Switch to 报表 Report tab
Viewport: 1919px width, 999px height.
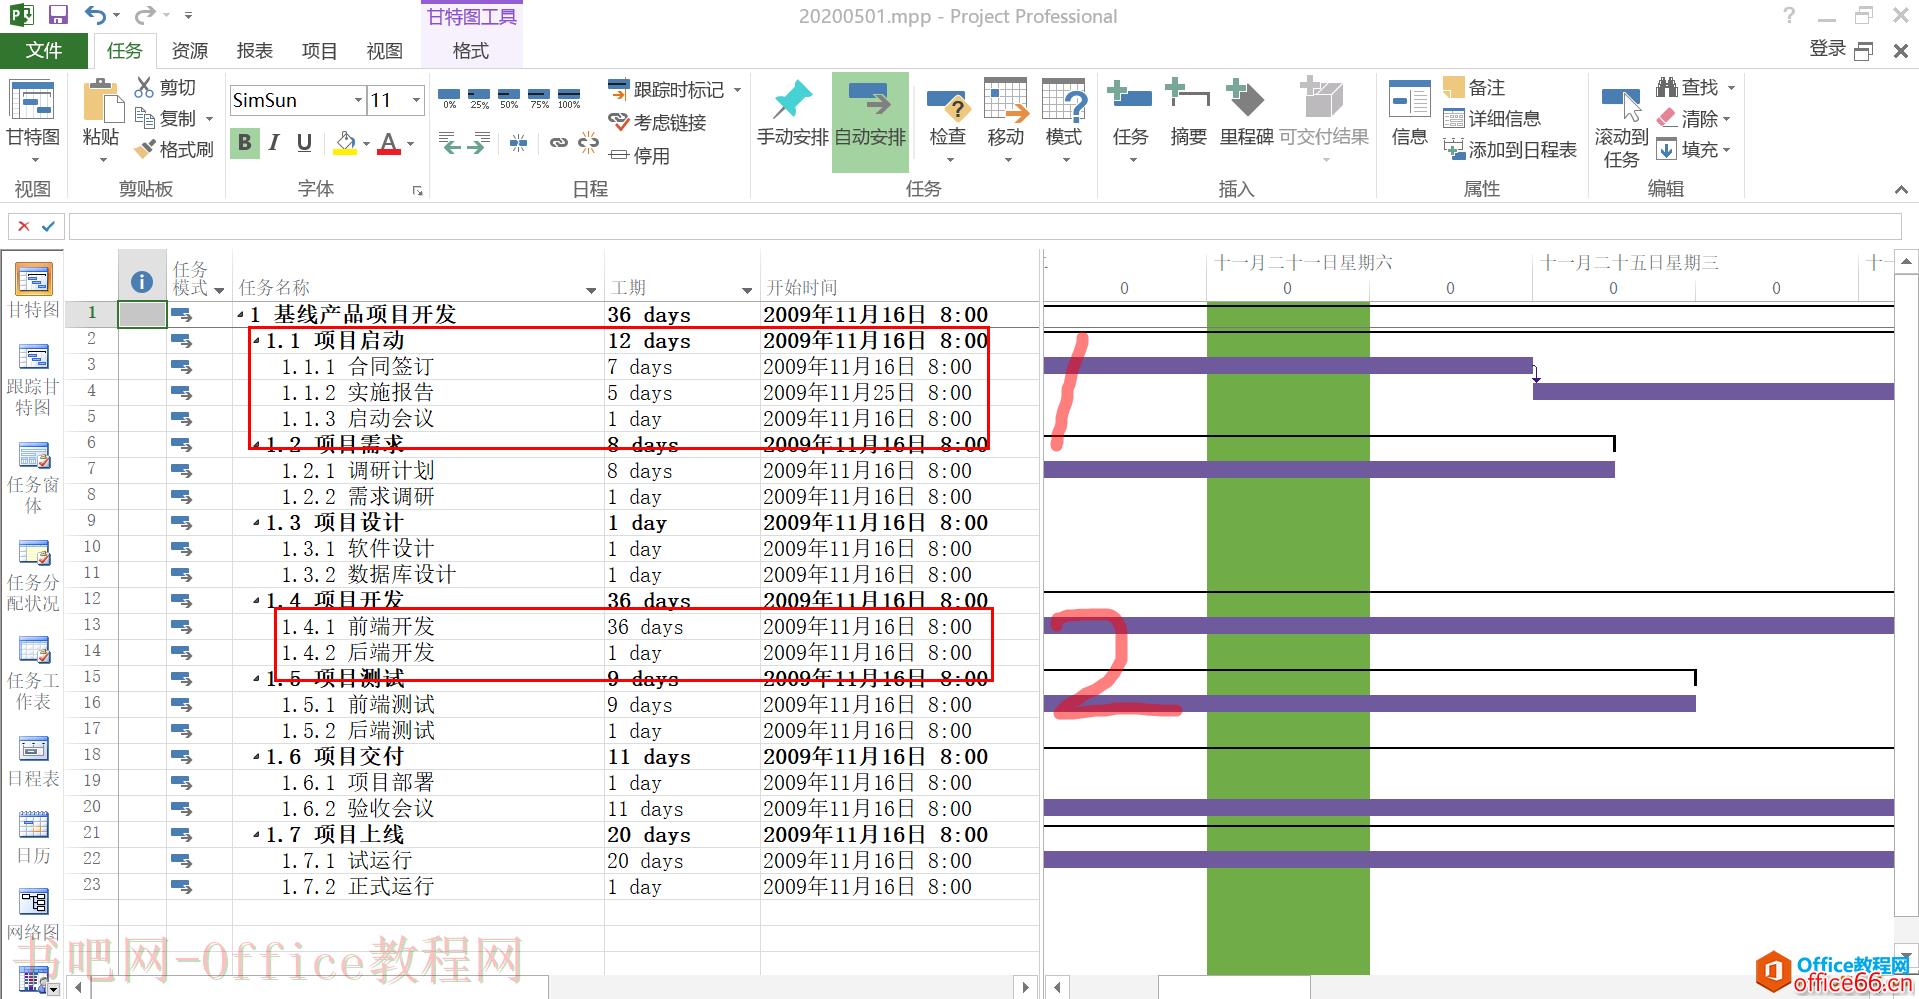click(x=254, y=50)
